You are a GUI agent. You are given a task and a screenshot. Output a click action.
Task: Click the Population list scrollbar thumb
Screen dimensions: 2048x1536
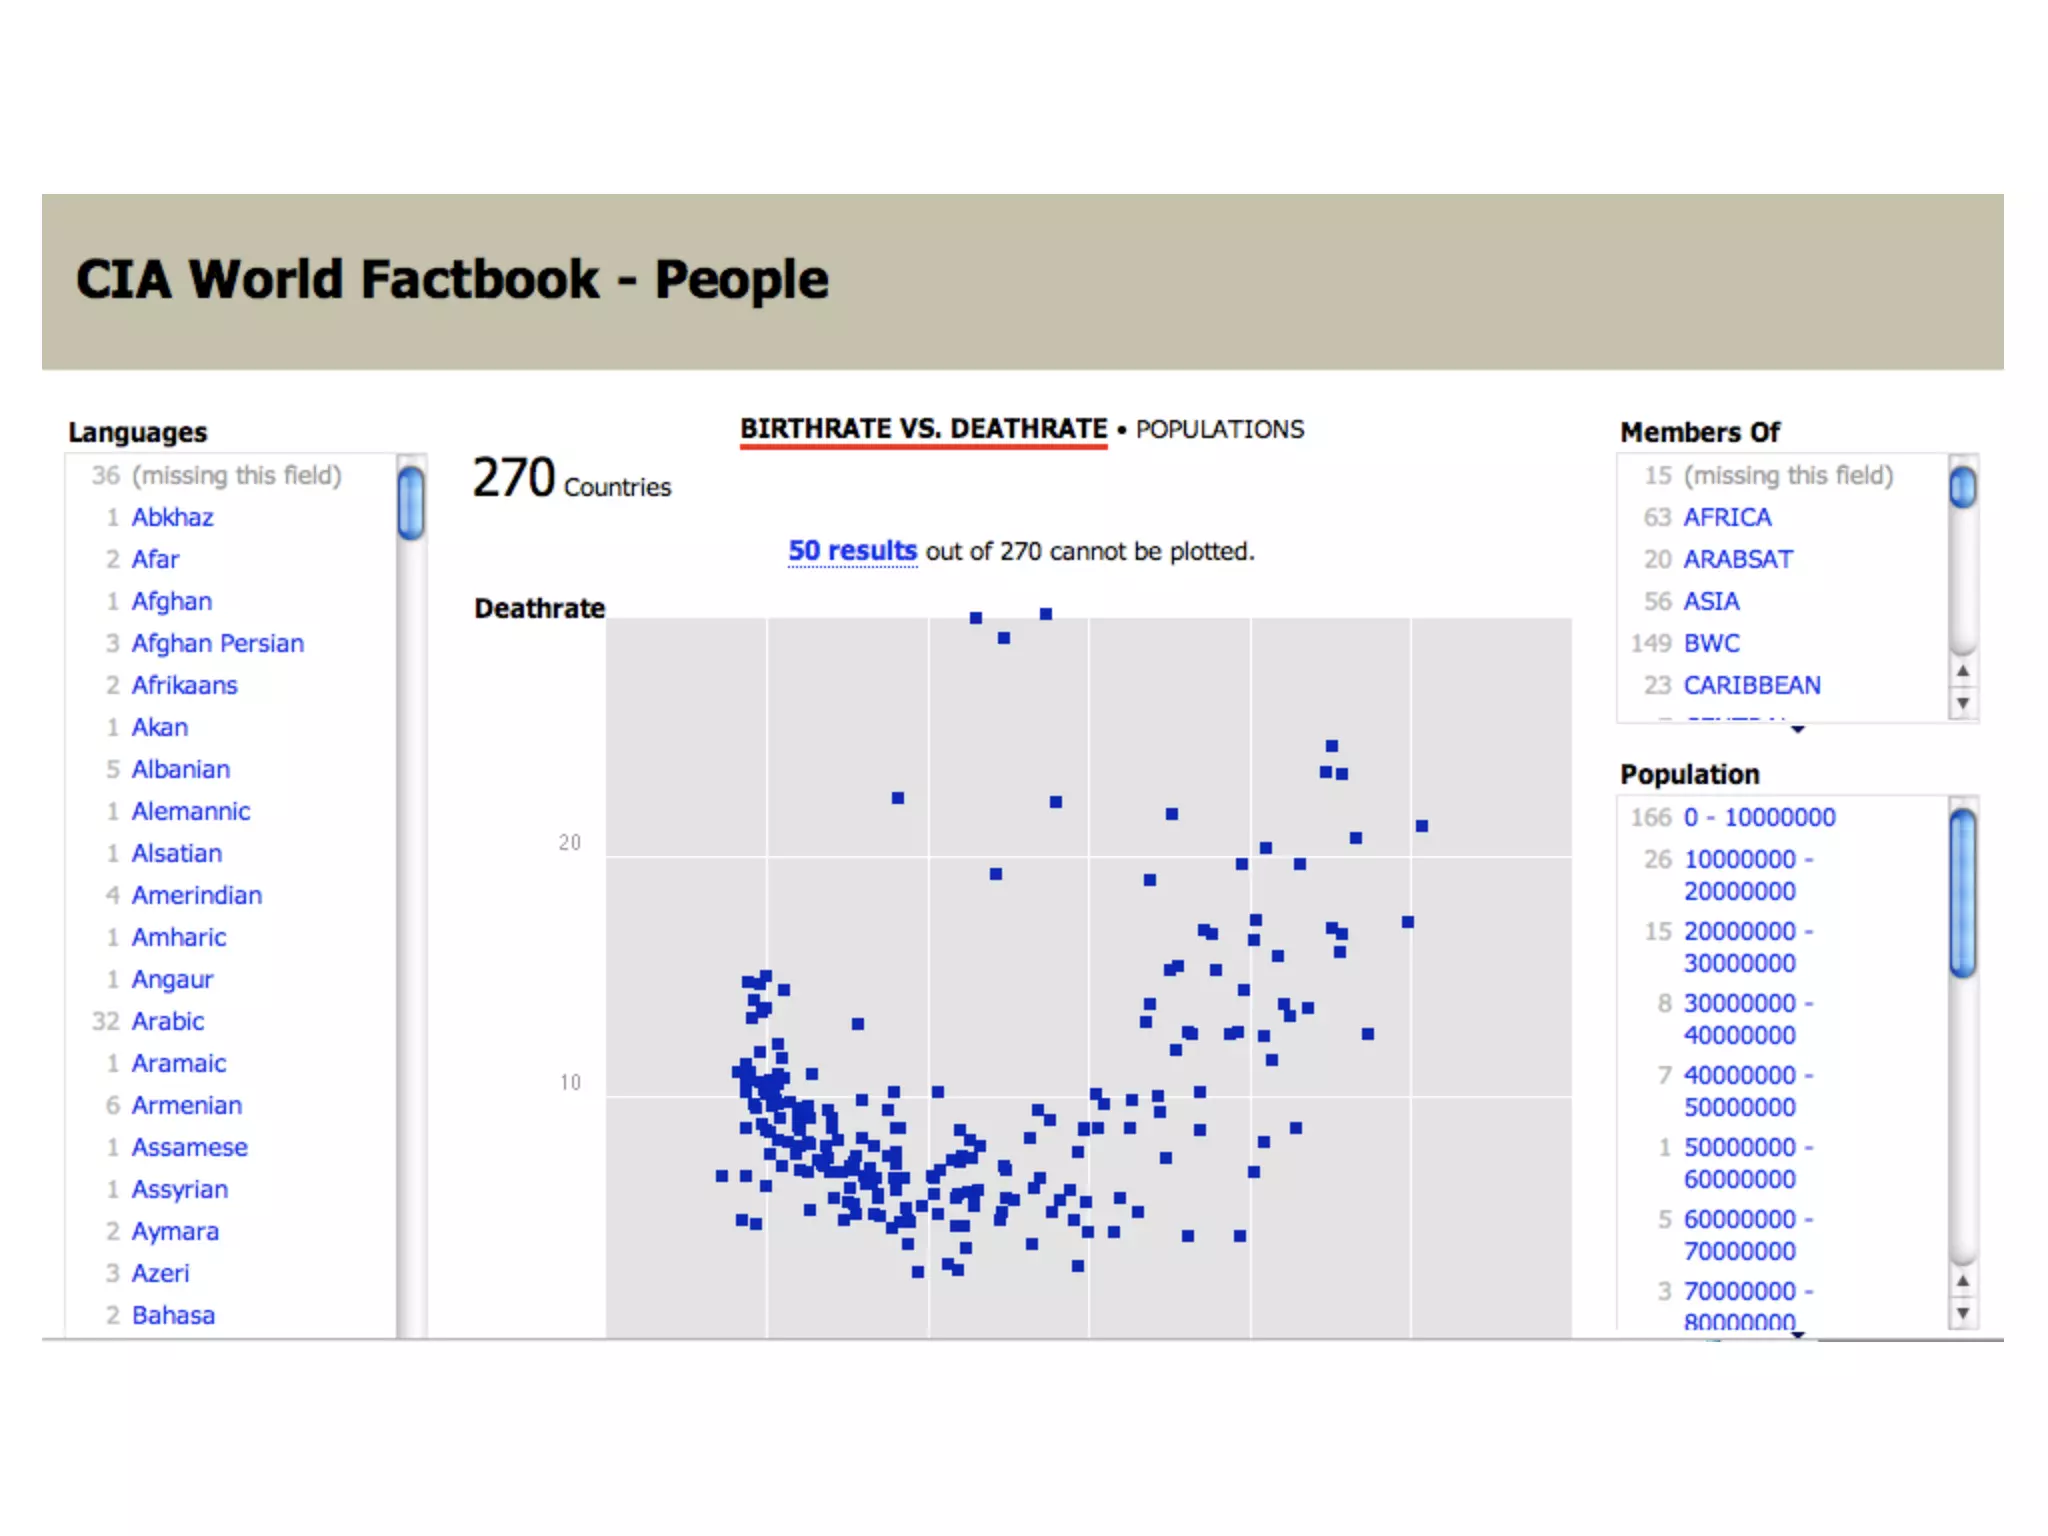1963,892
